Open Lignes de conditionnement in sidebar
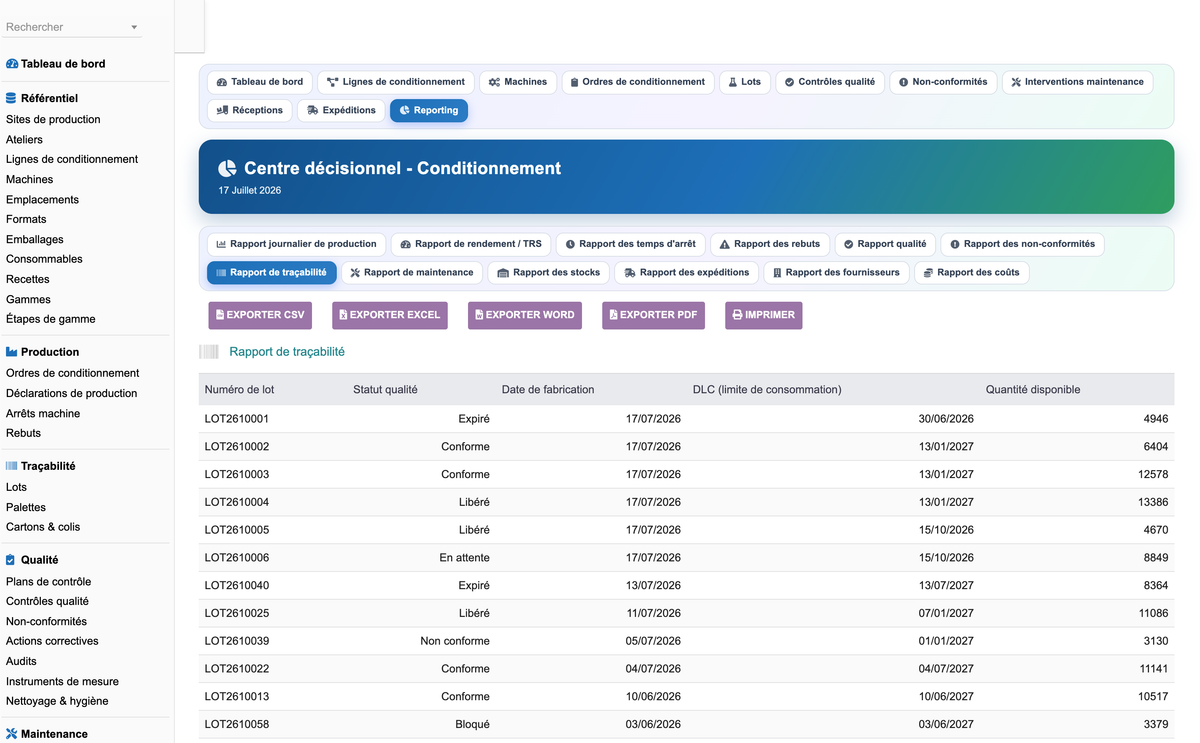Viewport: 1200px width, 743px height. (72, 159)
